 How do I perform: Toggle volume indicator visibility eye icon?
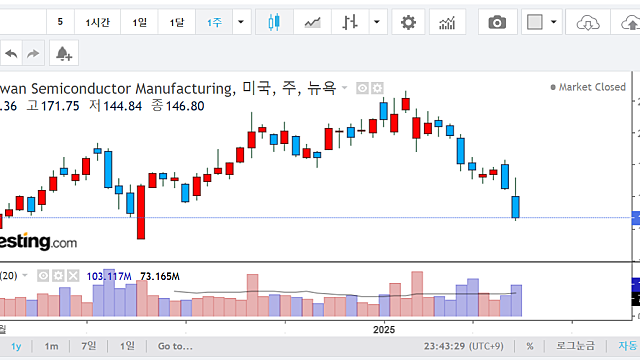[43, 276]
